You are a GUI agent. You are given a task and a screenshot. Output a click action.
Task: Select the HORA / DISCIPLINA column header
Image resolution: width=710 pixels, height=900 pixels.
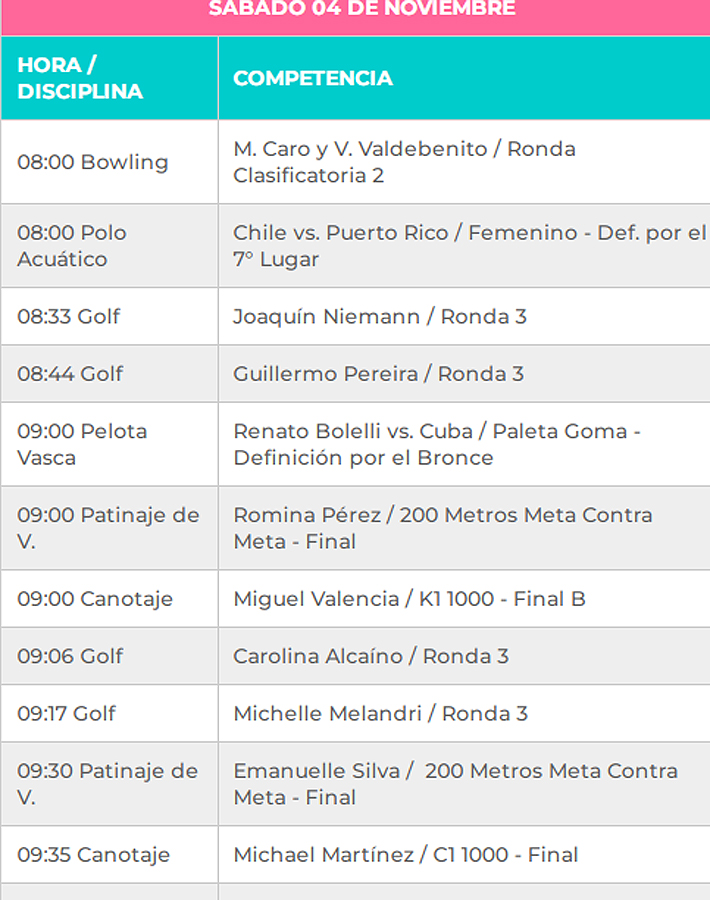coord(80,78)
